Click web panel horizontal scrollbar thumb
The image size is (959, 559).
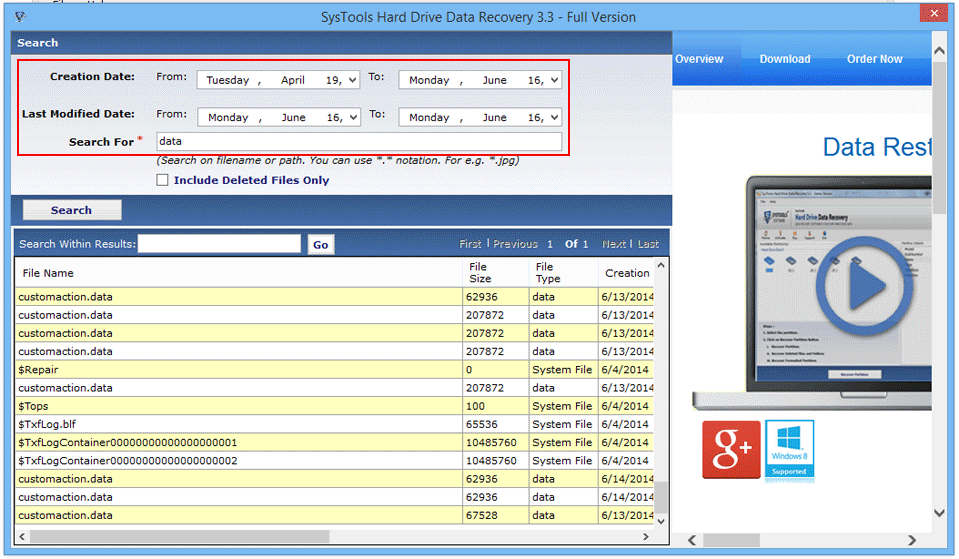[731, 540]
